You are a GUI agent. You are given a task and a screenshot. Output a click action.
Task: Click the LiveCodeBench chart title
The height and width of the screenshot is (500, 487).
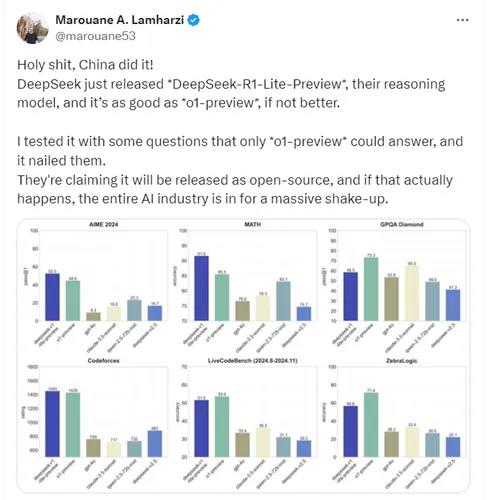click(252, 360)
